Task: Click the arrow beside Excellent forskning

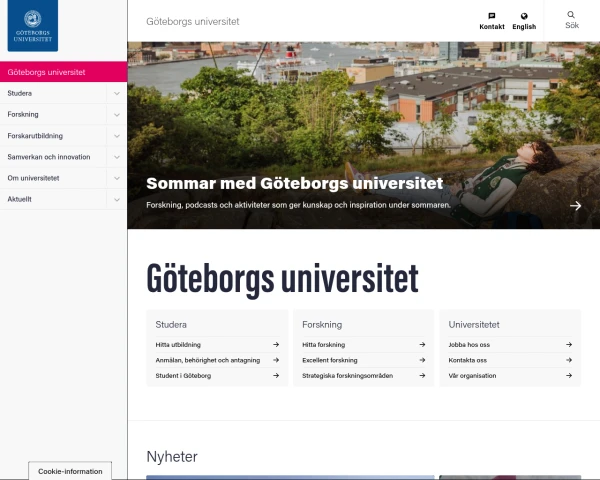Action: point(422,360)
